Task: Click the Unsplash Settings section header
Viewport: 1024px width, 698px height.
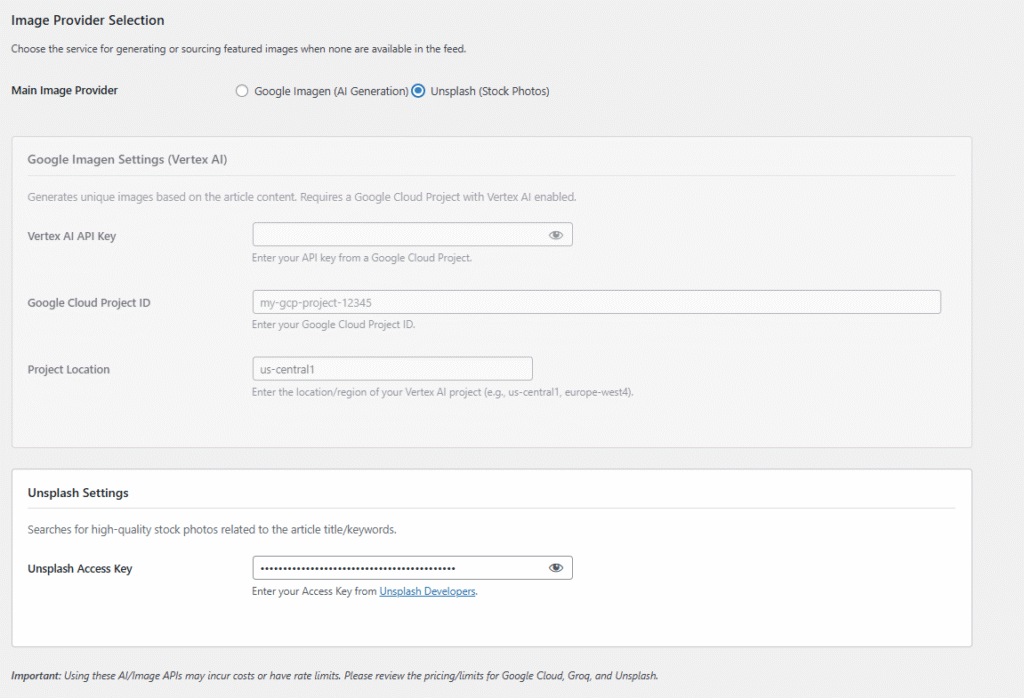Action: (77, 492)
